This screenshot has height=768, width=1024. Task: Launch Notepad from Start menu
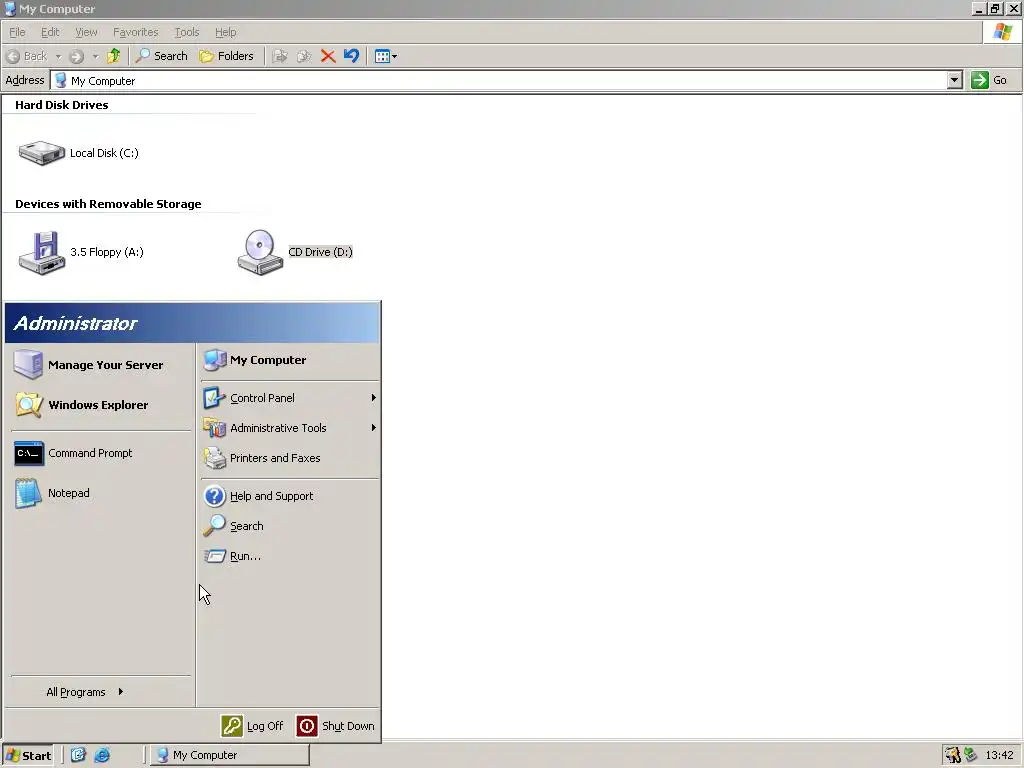point(101,493)
